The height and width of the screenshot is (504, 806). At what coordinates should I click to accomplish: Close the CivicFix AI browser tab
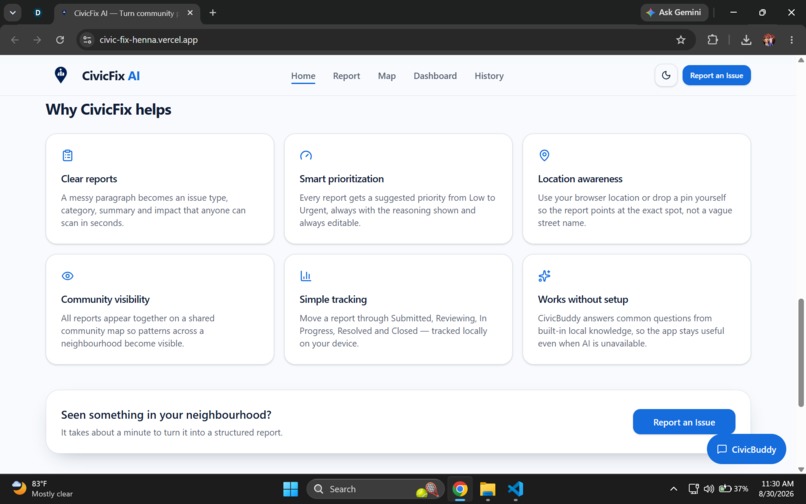[190, 13]
